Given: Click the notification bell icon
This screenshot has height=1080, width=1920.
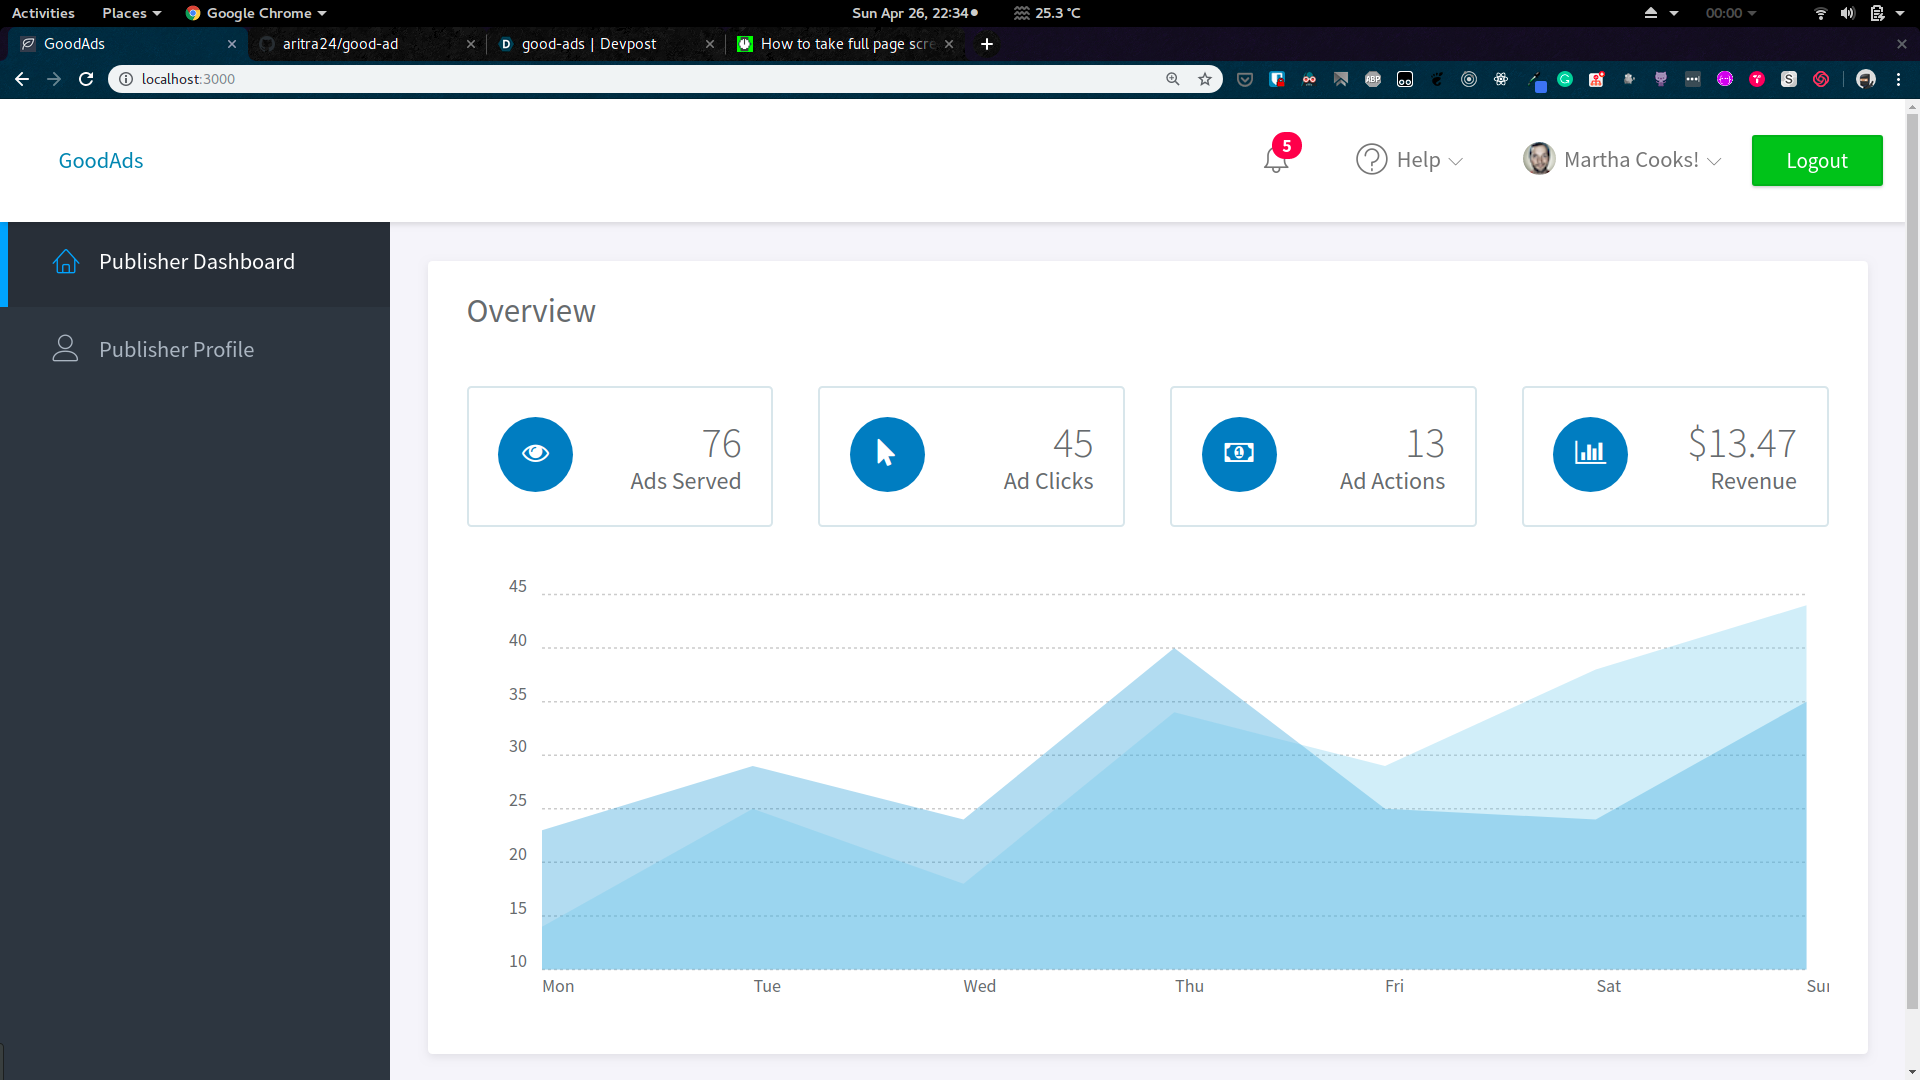Looking at the screenshot, I should tap(1275, 161).
